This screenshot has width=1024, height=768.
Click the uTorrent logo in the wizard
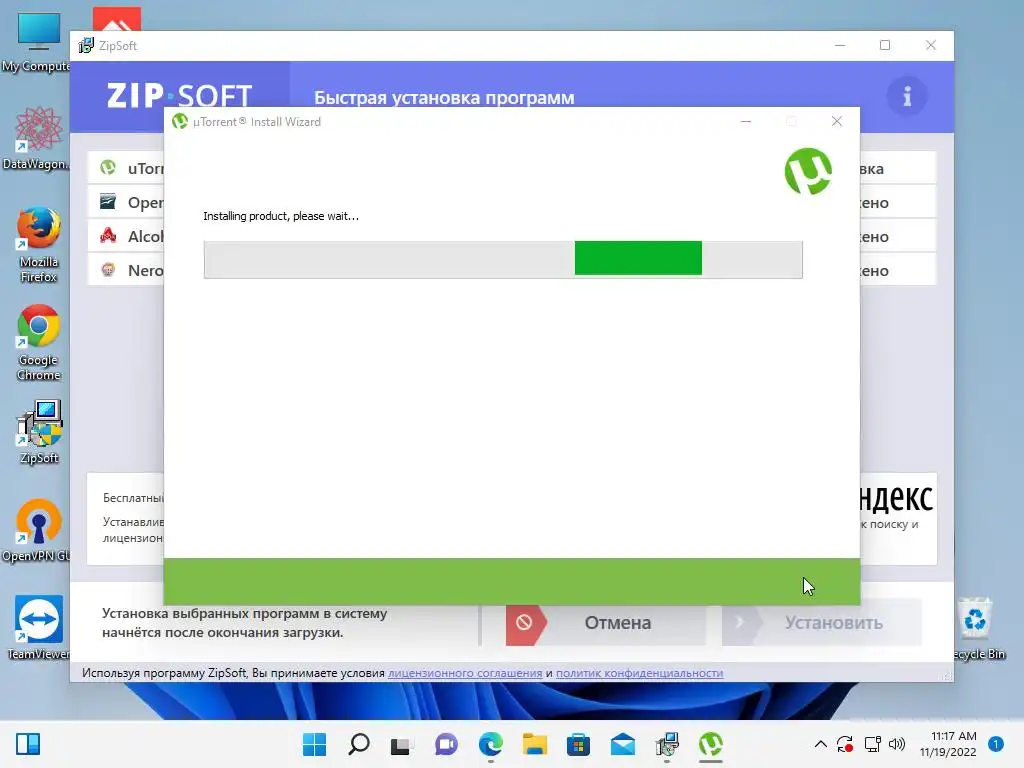(x=808, y=171)
